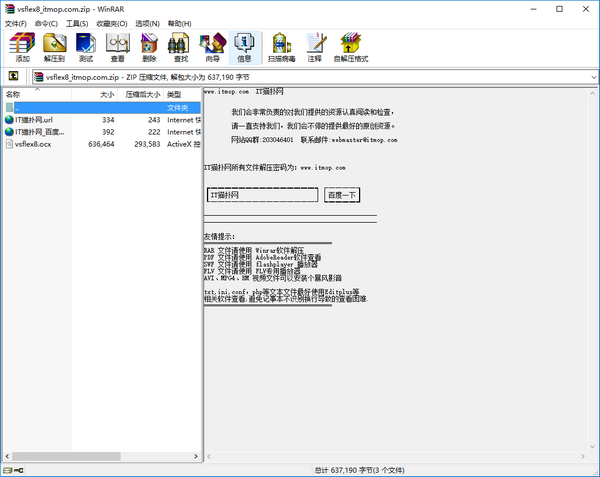Click the www.itmop.com header text in comment
This screenshot has width=600, height=477.
[227, 91]
